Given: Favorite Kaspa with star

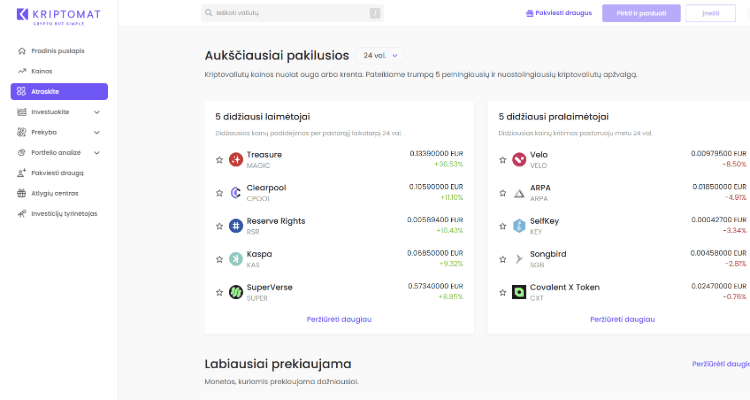Looking at the screenshot, I should click(x=219, y=259).
